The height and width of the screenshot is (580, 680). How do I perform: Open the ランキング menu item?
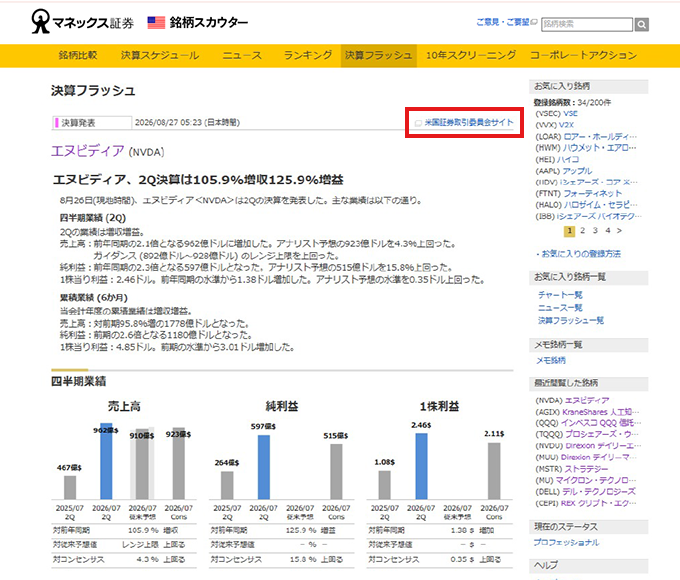point(308,56)
